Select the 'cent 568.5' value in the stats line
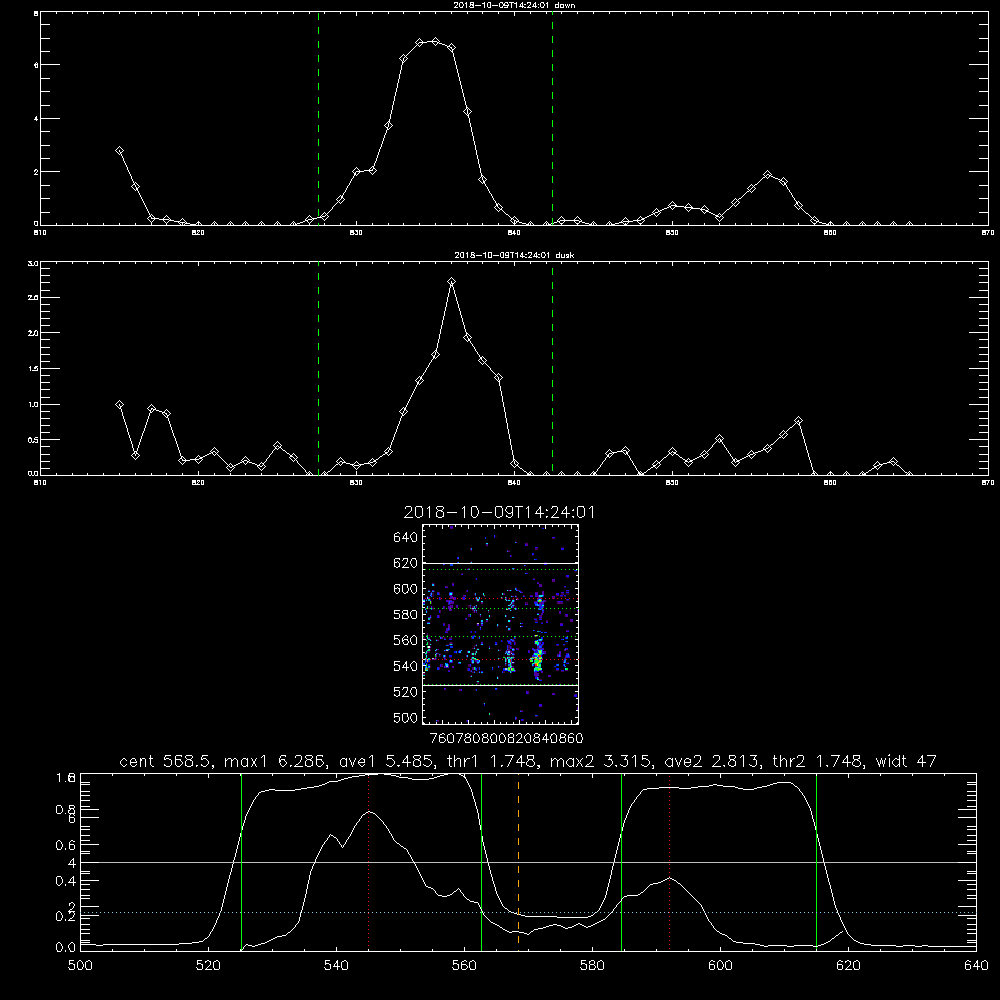The image size is (1000, 1000). (x=168, y=761)
